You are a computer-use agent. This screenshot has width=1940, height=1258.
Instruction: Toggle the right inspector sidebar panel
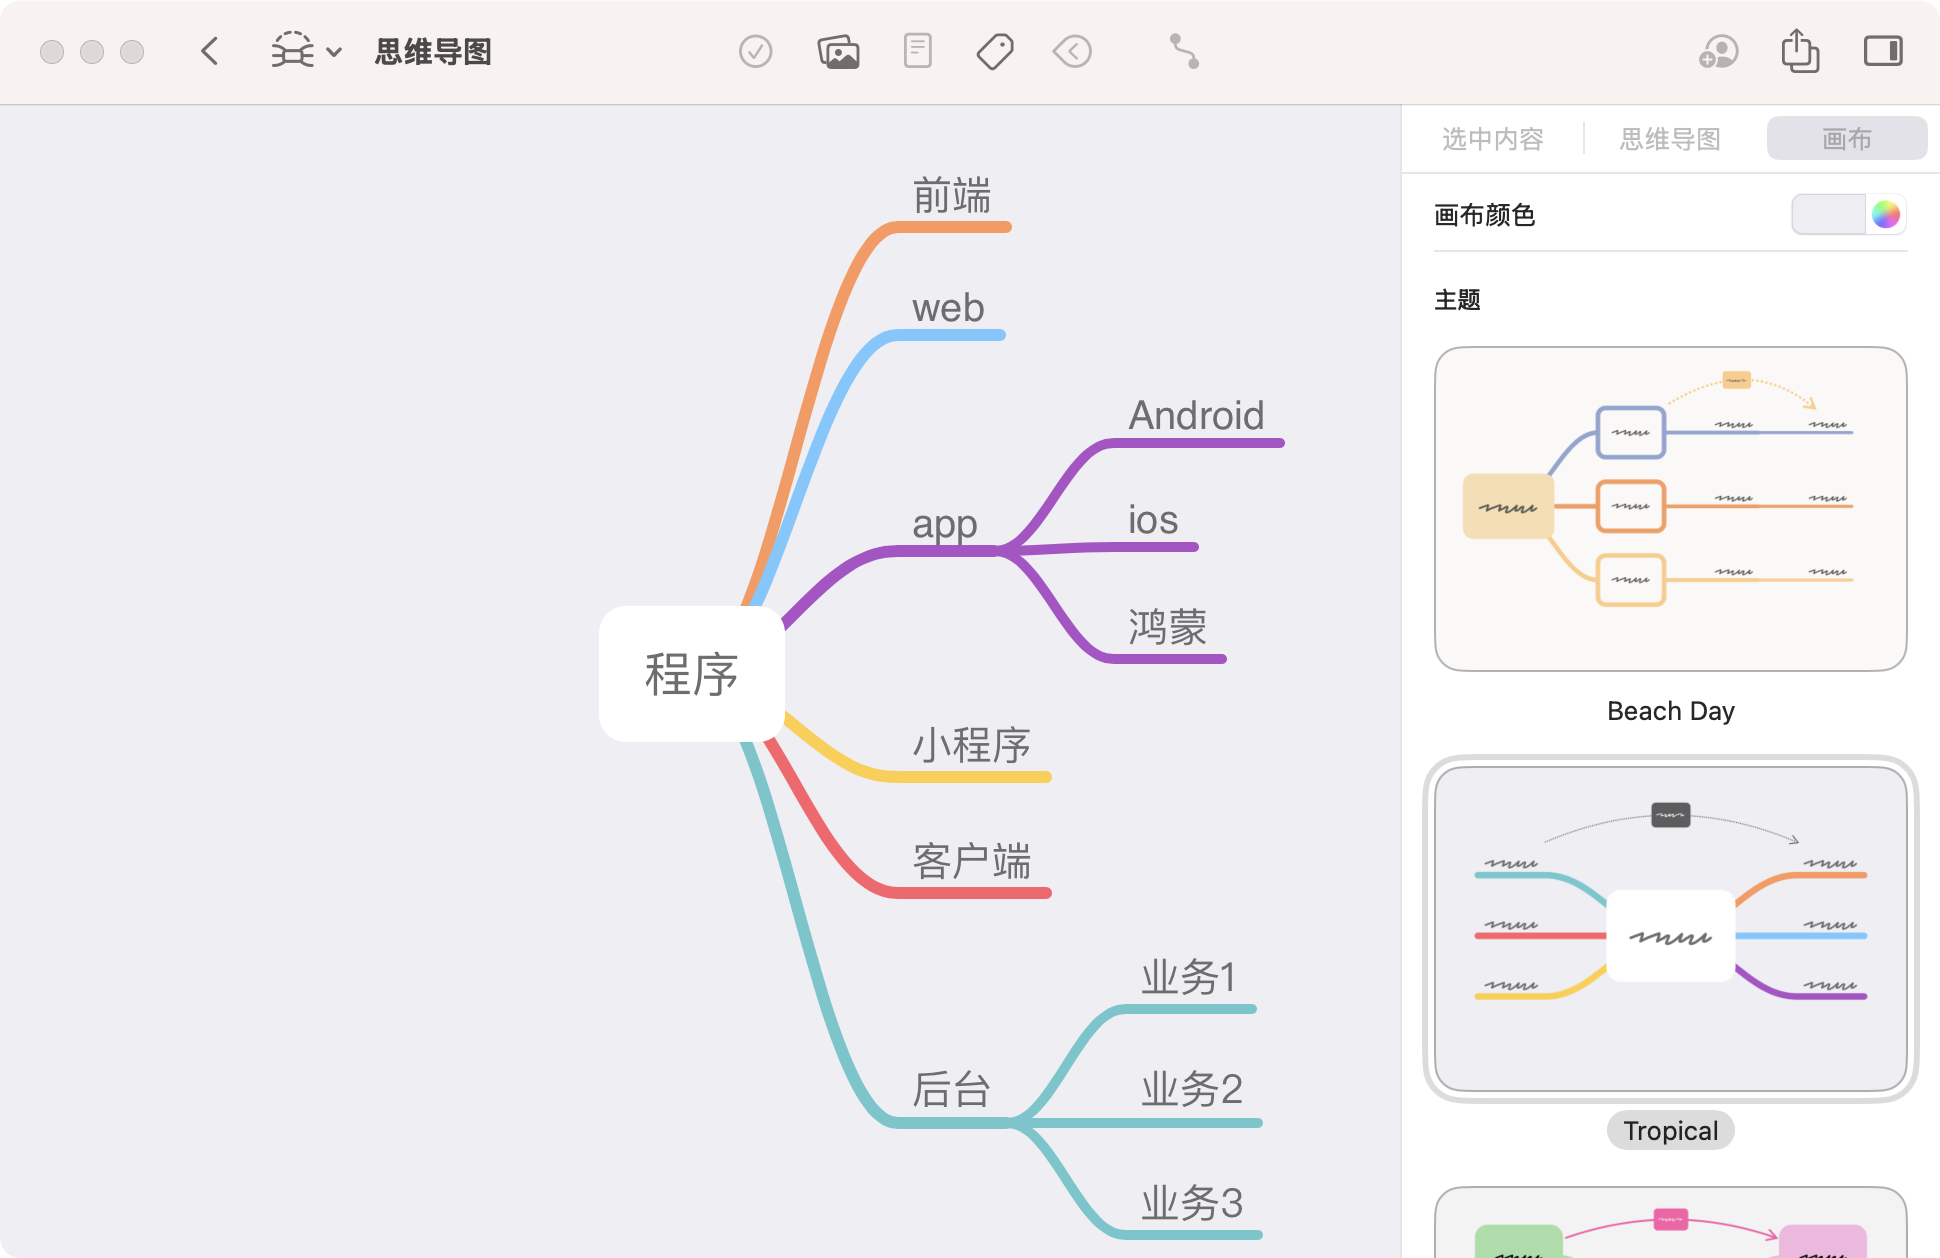tap(1882, 51)
